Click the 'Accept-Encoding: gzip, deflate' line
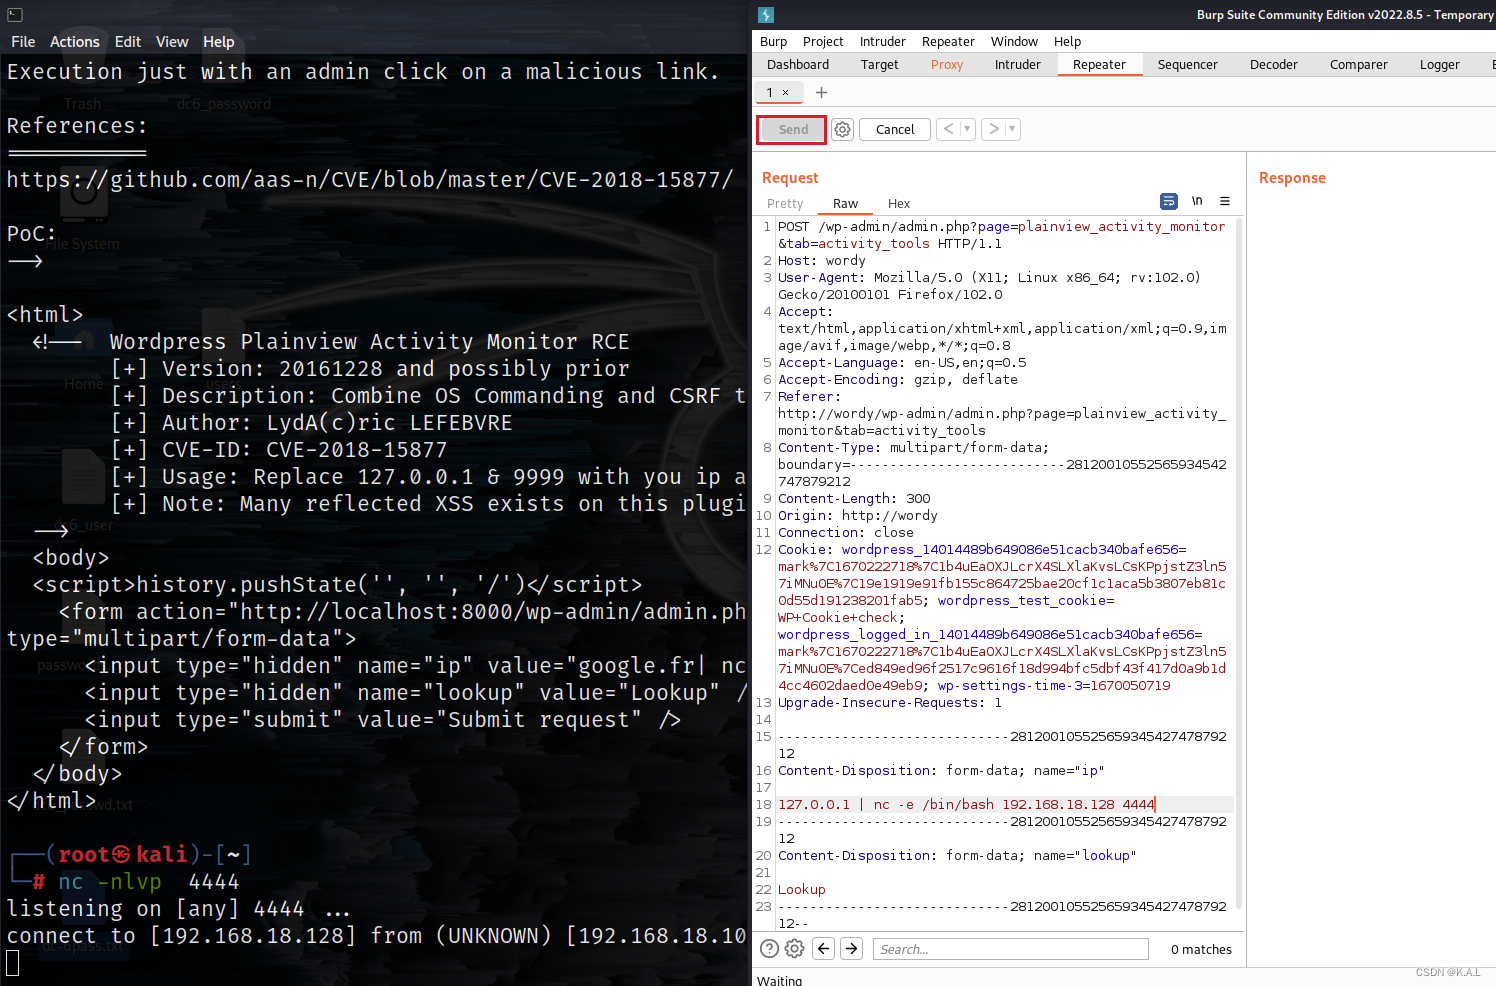Viewport: 1496px width, 986px height. [x=898, y=380]
